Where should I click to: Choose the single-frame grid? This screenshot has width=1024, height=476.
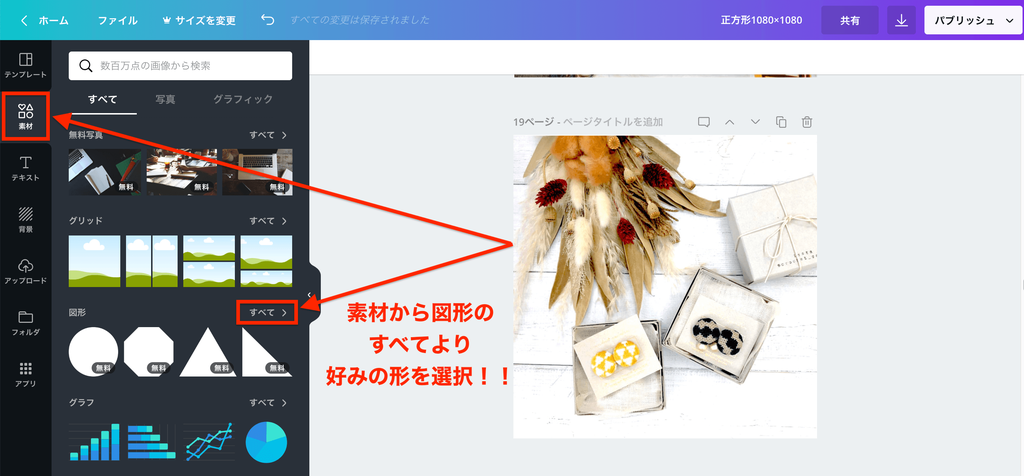click(x=95, y=261)
